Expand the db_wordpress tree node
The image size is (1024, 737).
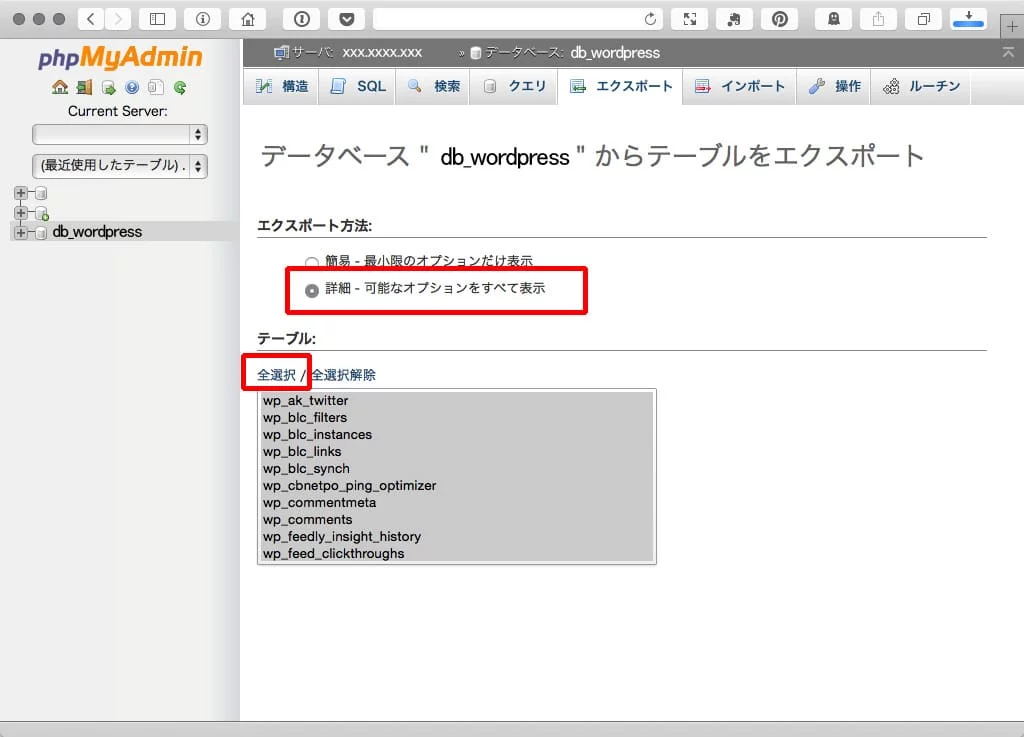(21, 232)
